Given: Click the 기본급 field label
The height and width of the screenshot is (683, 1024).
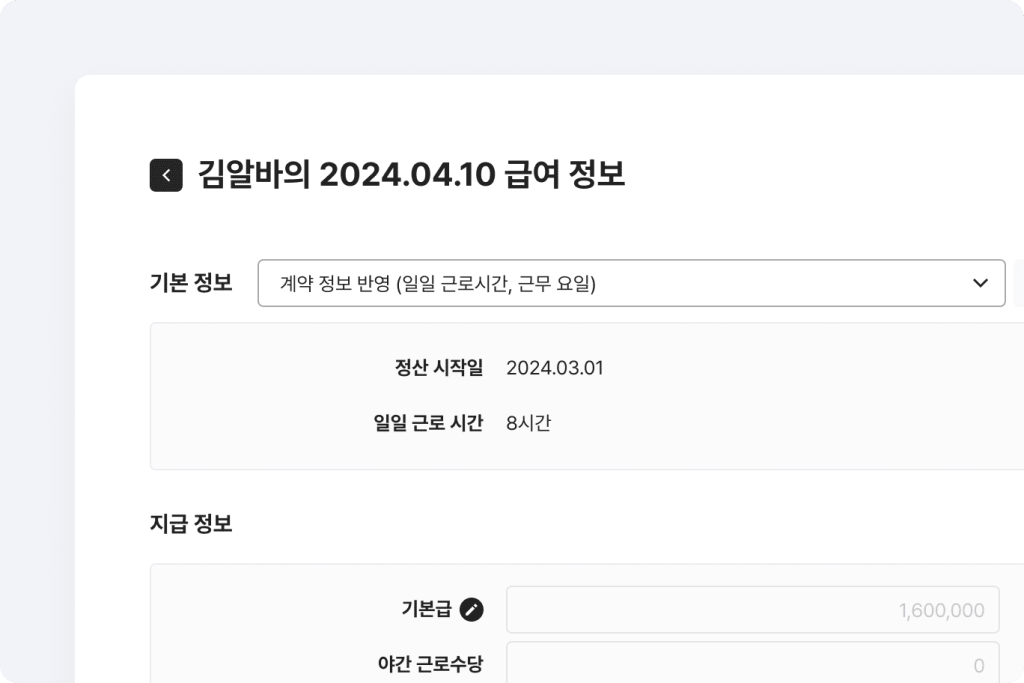Looking at the screenshot, I should 425,610.
